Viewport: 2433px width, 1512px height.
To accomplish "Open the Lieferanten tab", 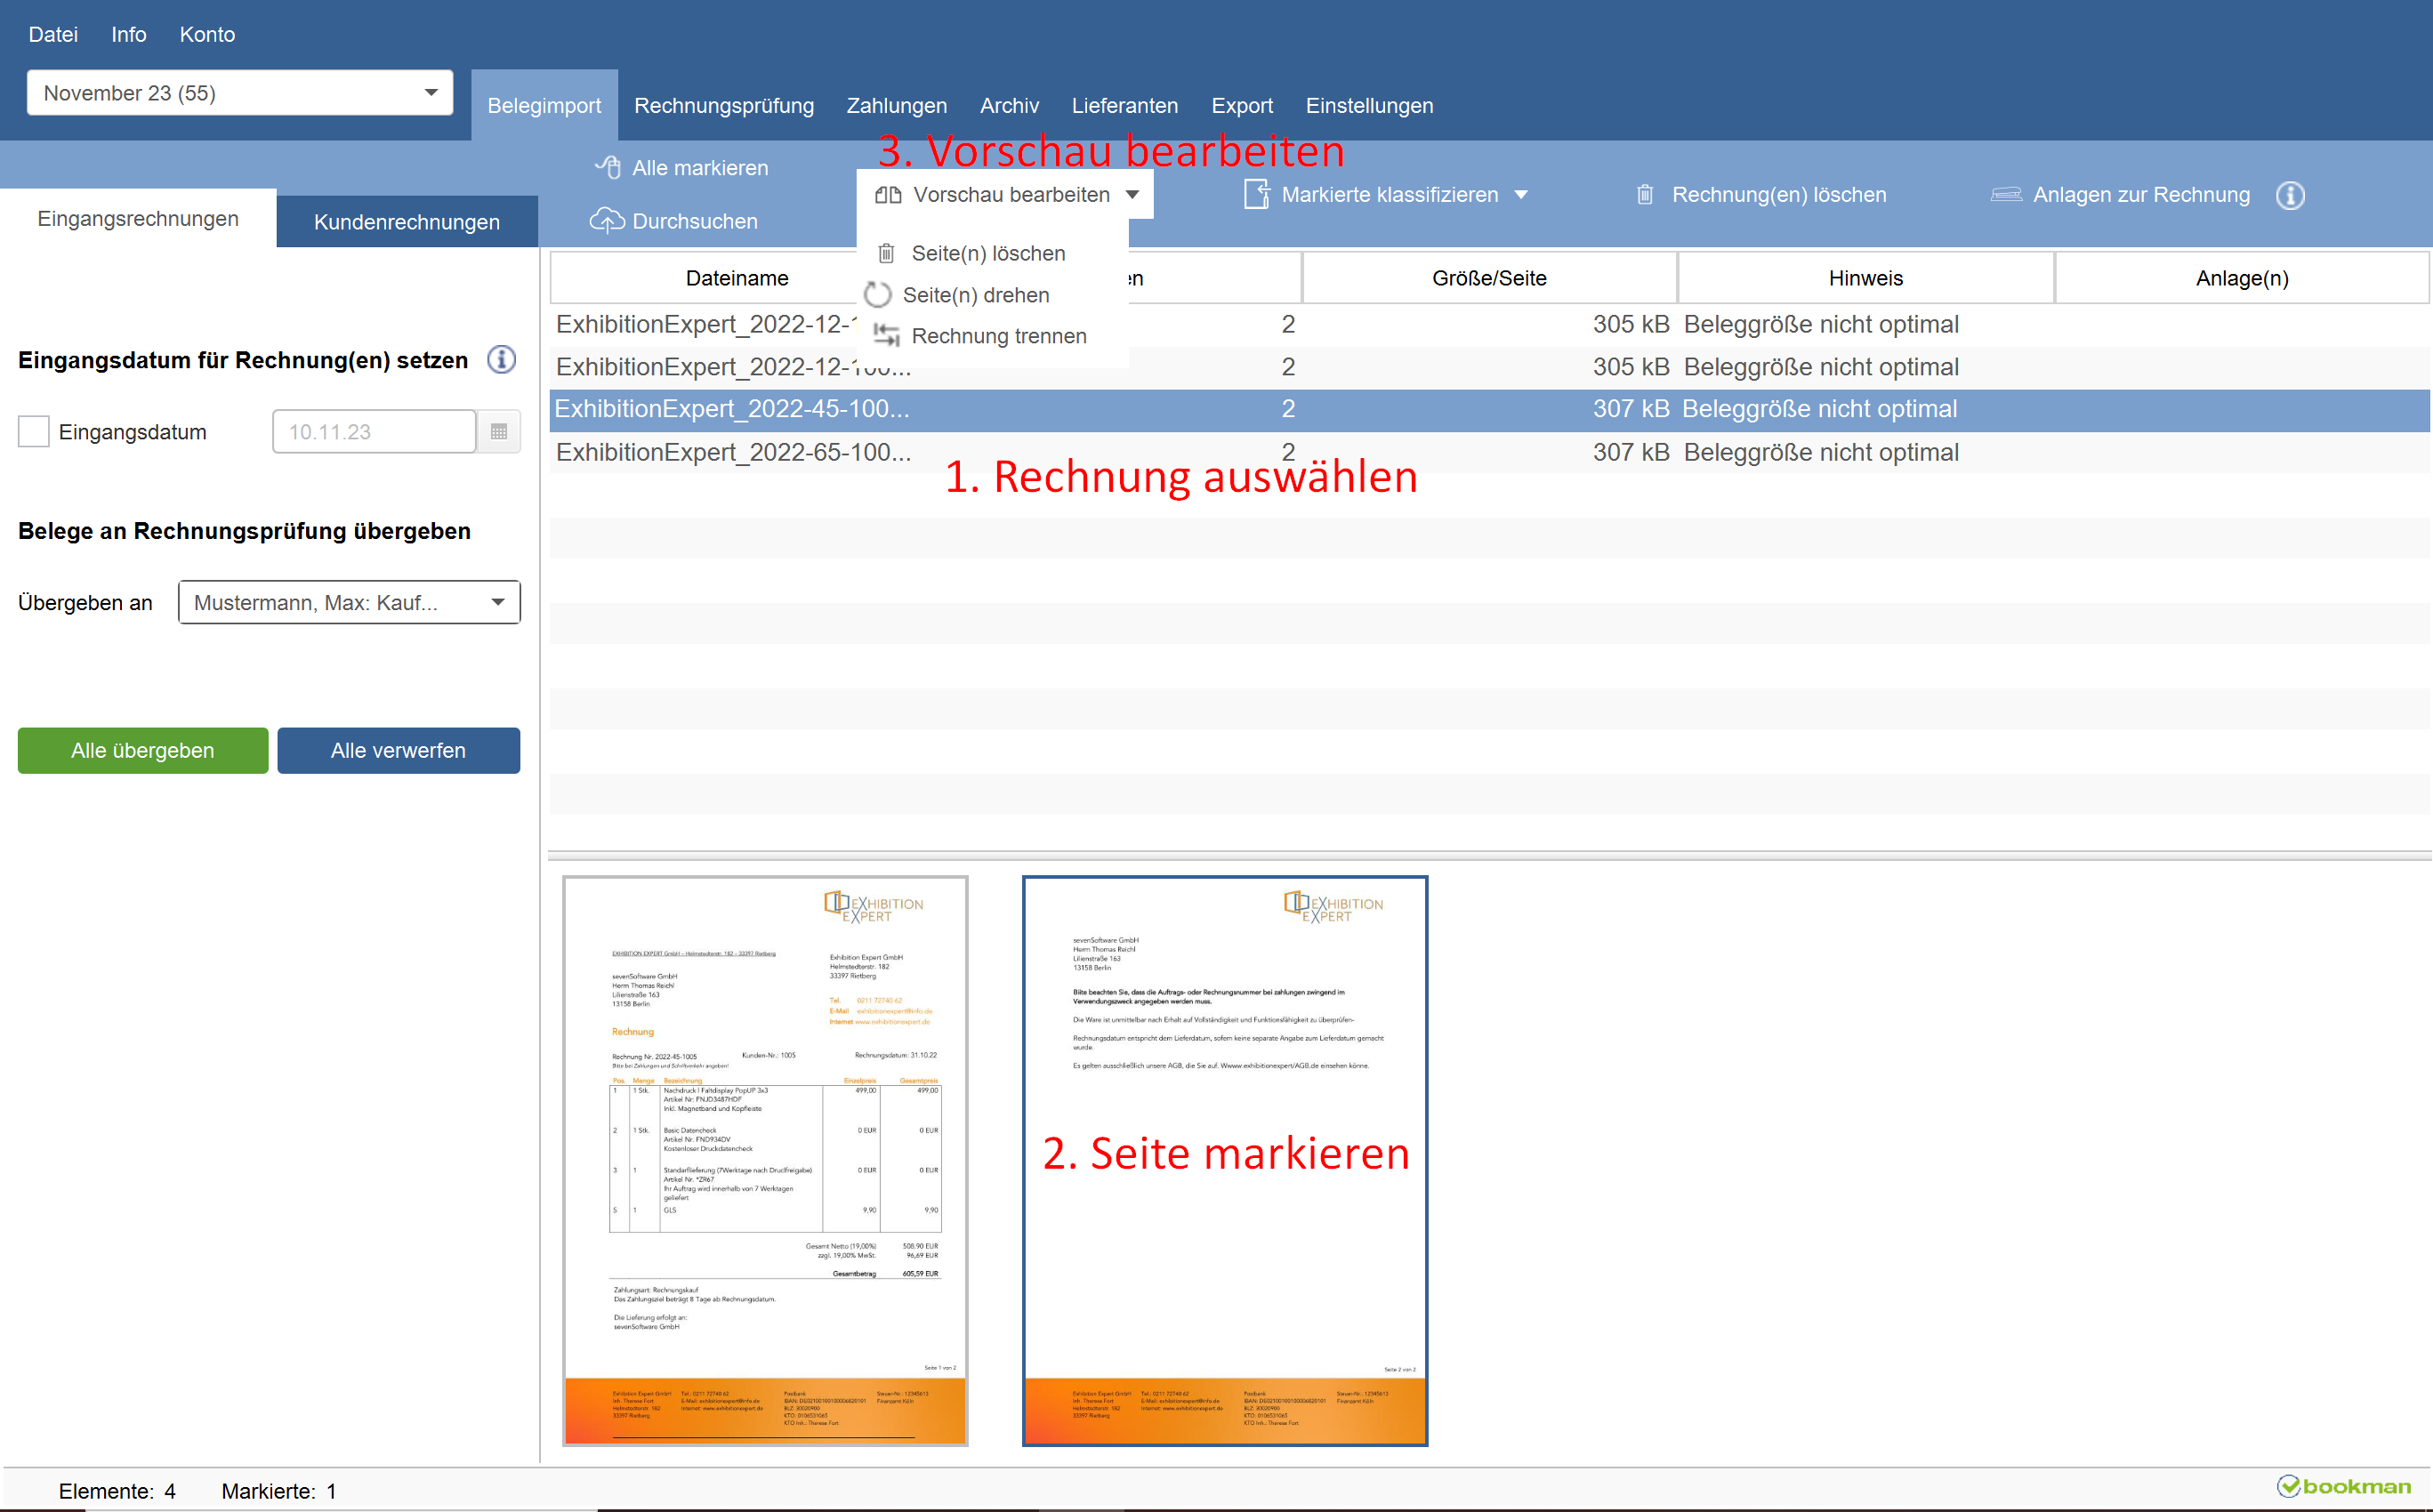I will coord(1124,105).
